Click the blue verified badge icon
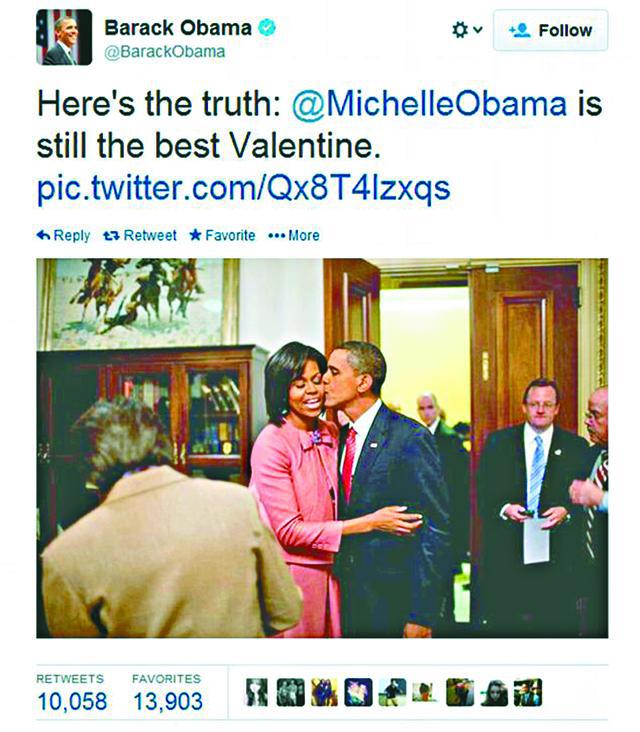The width and height of the screenshot is (640, 732). pyautogui.click(x=267, y=27)
